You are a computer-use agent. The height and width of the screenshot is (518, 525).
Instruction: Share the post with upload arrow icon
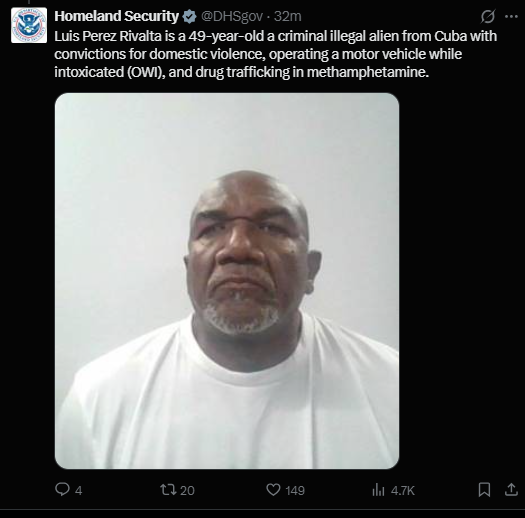pyautogui.click(x=511, y=489)
